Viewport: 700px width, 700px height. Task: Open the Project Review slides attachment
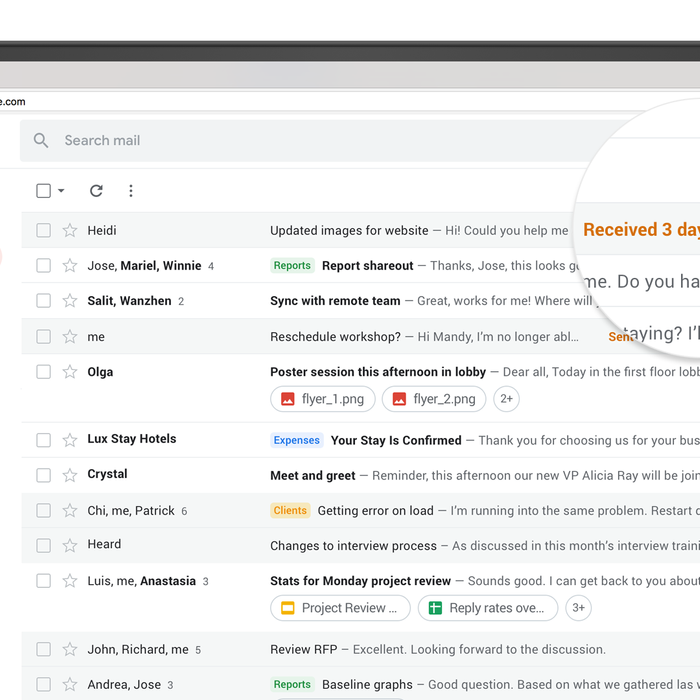point(340,608)
